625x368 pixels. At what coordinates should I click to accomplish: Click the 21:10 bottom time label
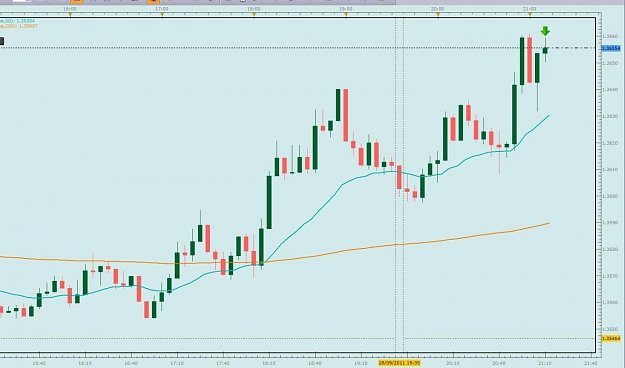point(545,363)
